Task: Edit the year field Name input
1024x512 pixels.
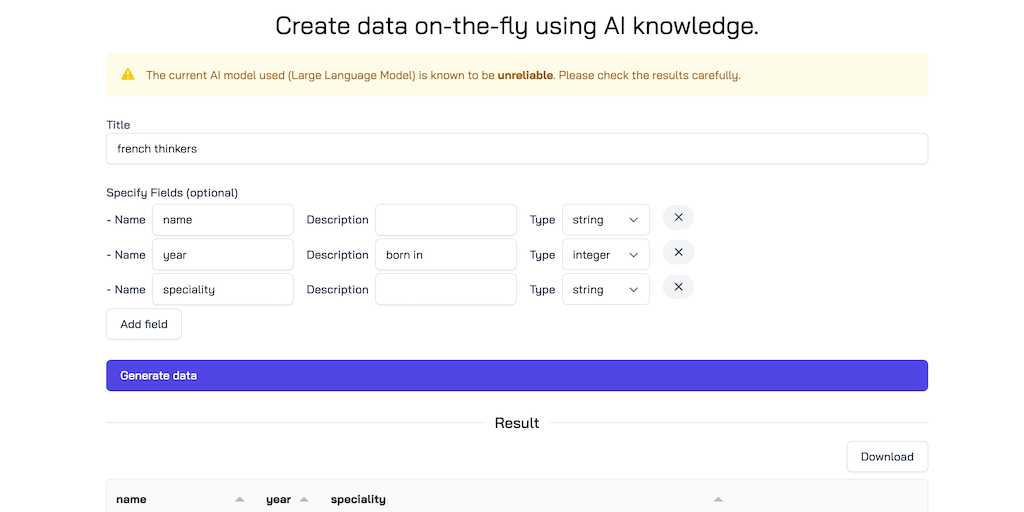Action: 223,255
